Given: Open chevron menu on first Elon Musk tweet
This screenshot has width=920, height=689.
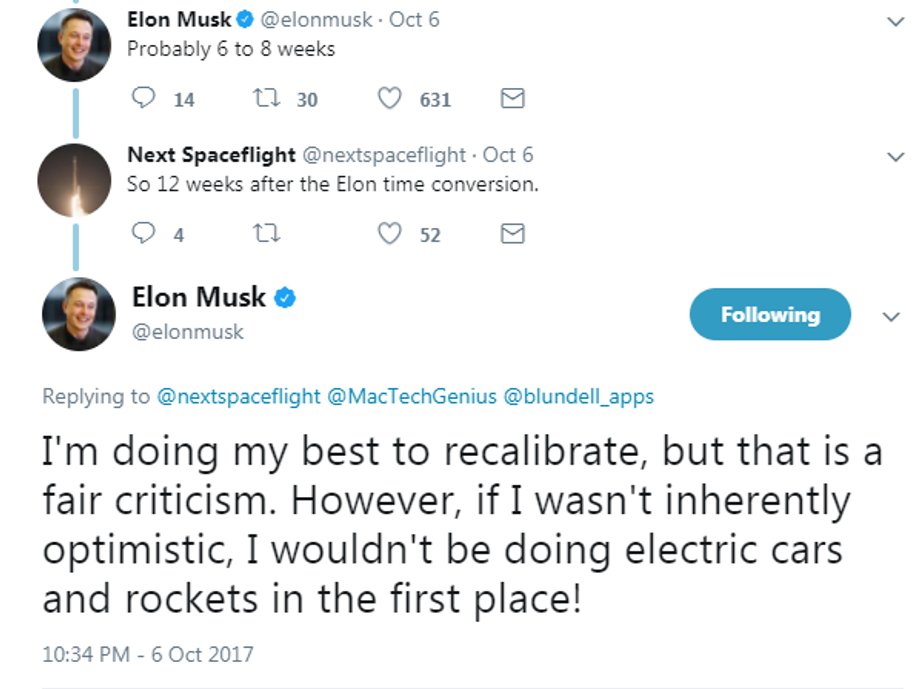Looking at the screenshot, I should pyautogui.click(x=895, y=22).
